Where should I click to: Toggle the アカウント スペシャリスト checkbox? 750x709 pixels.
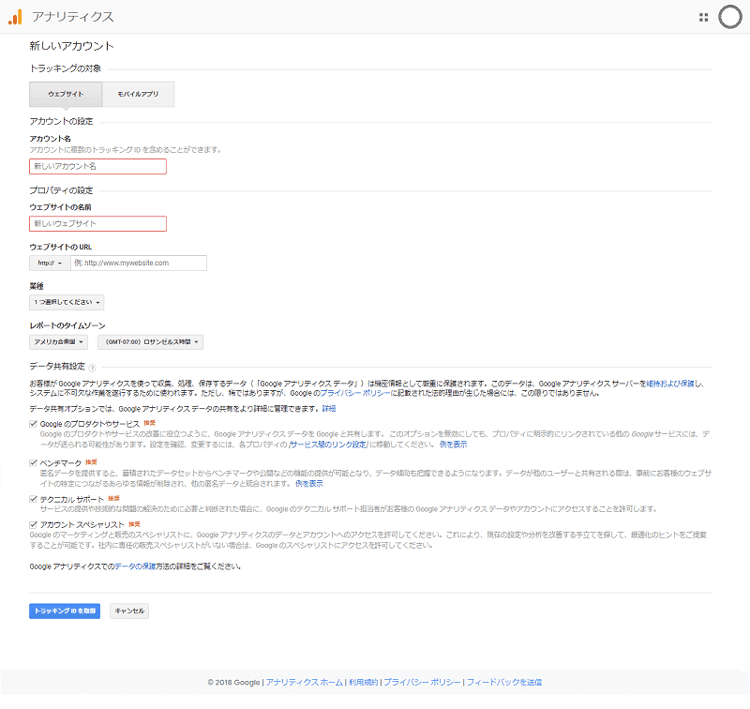tap(33, 524)
